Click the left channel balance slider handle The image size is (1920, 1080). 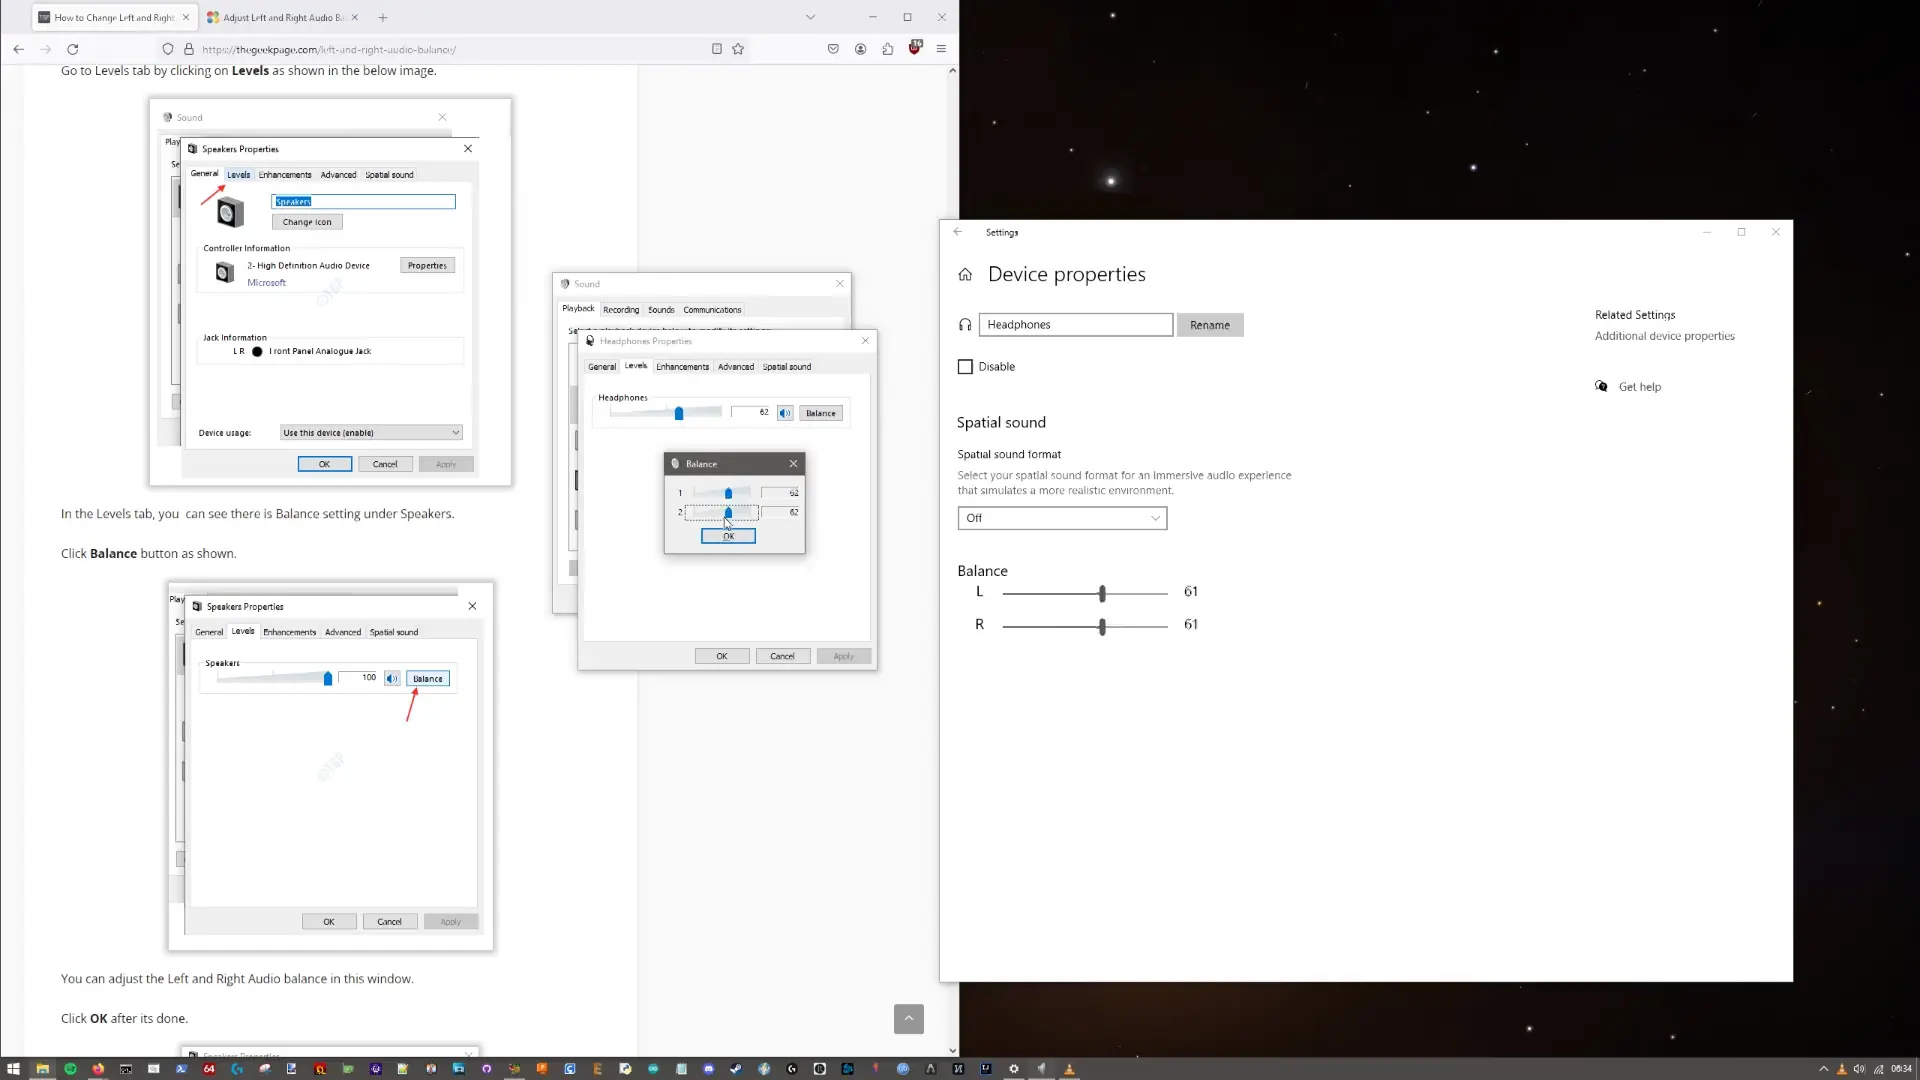1102,593
